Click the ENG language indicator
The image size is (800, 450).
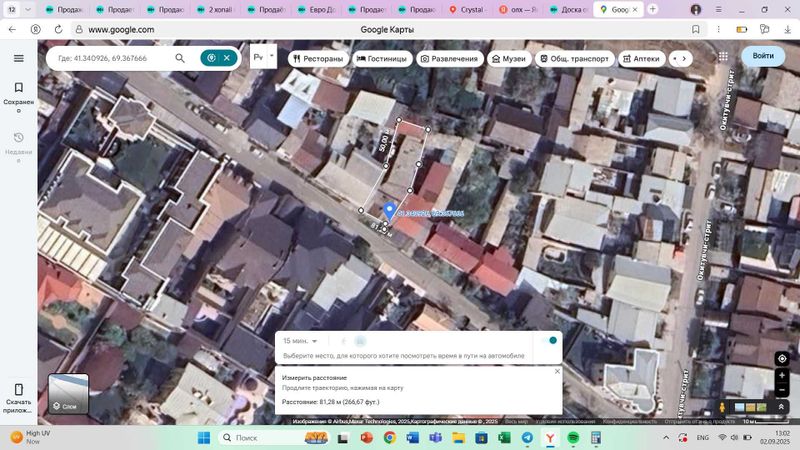point(703,438)
